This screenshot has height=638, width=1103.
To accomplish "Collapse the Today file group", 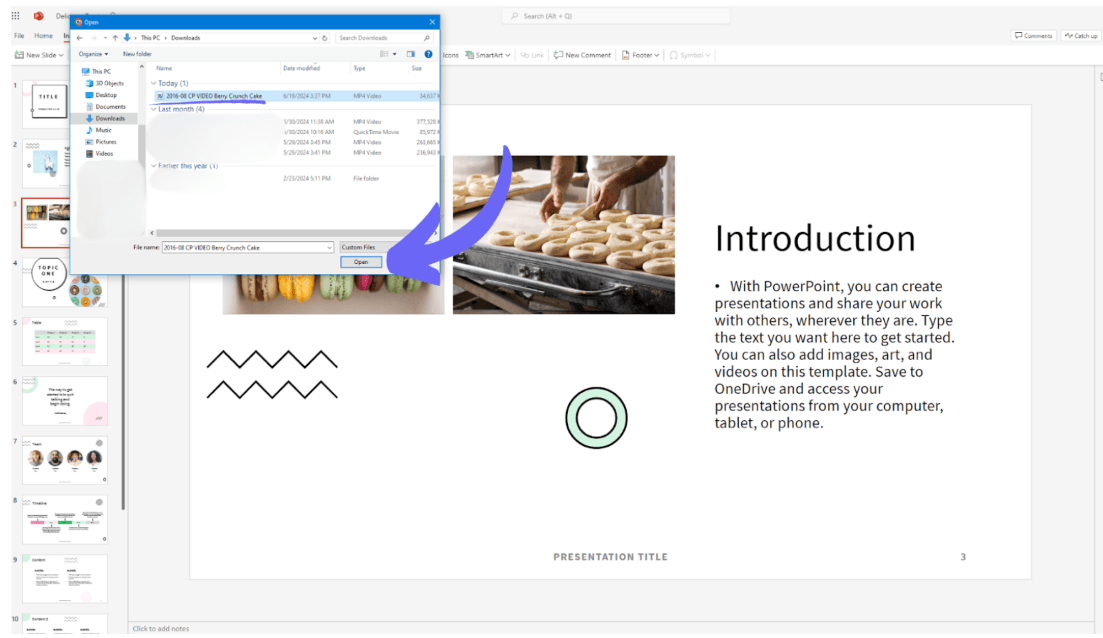I will (153, 83).
